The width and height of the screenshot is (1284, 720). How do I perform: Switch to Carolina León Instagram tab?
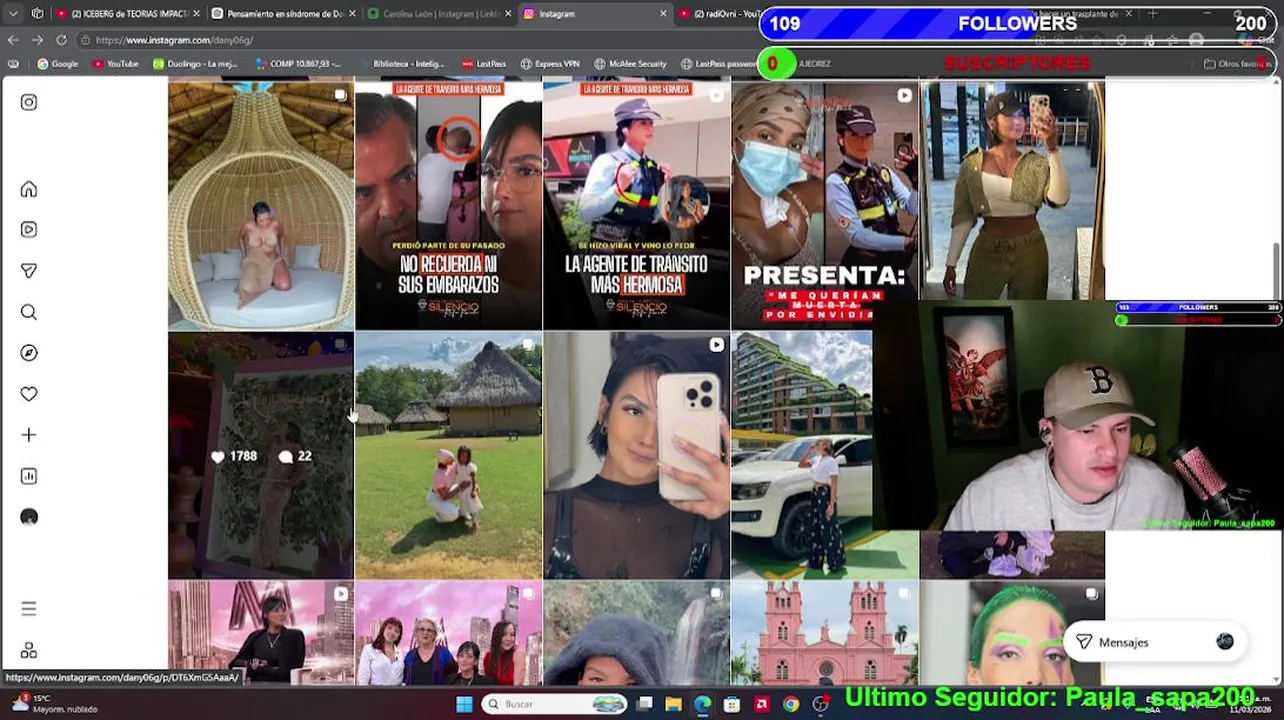click(x=440, y=14)
